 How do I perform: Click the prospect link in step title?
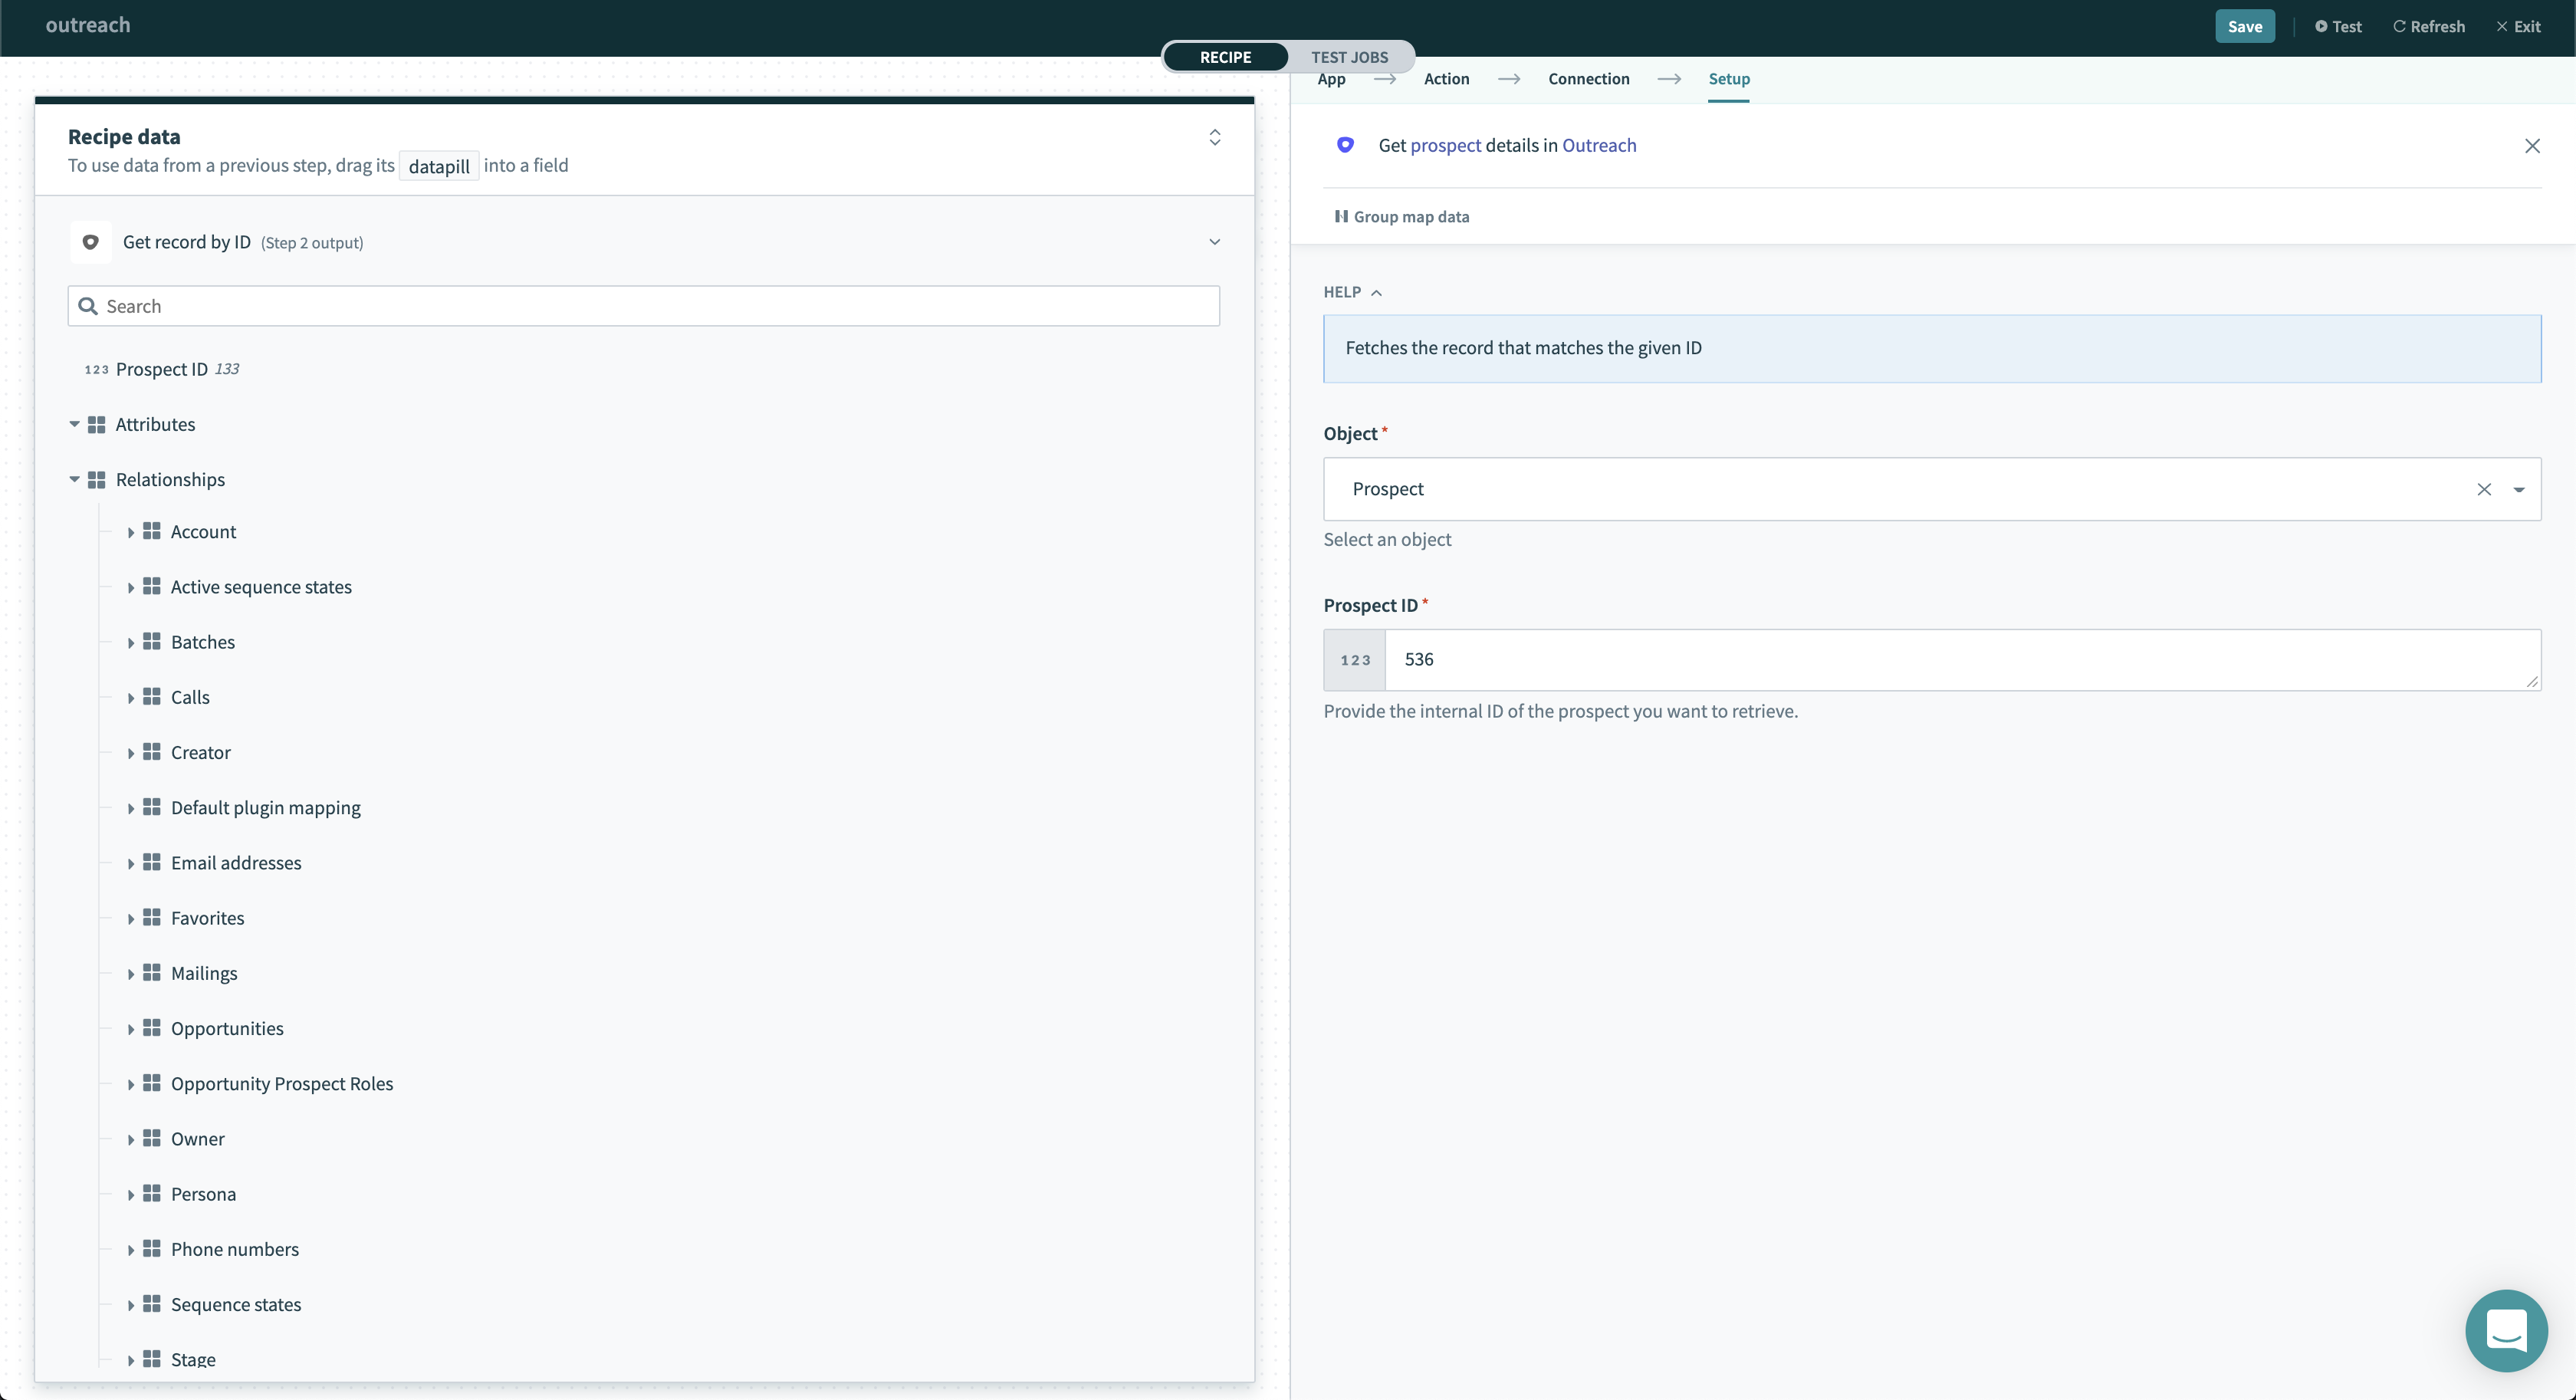pyautogui.click(x=1445, y=145)
